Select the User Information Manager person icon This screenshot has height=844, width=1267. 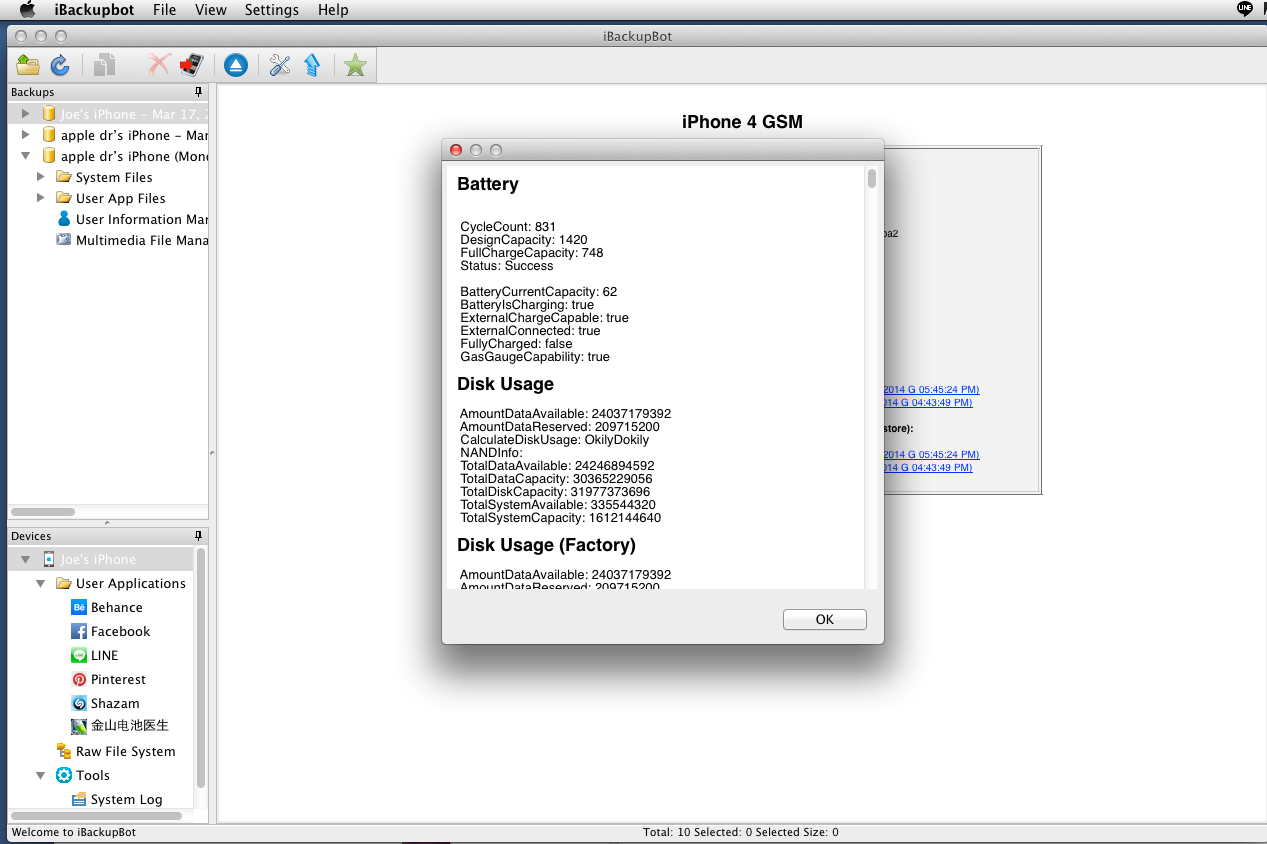click(64, 219)
